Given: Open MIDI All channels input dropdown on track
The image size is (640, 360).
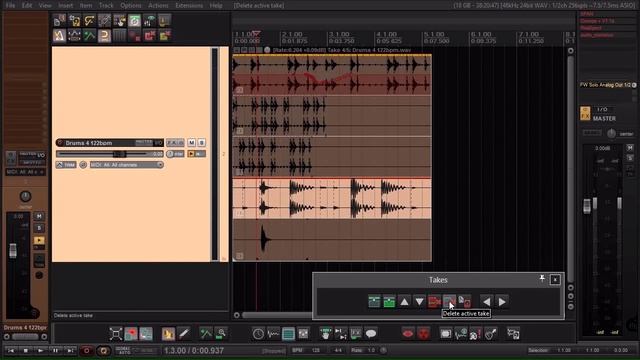Looking at the screenshot, I should pyautogui.click(x=127, y=164).
